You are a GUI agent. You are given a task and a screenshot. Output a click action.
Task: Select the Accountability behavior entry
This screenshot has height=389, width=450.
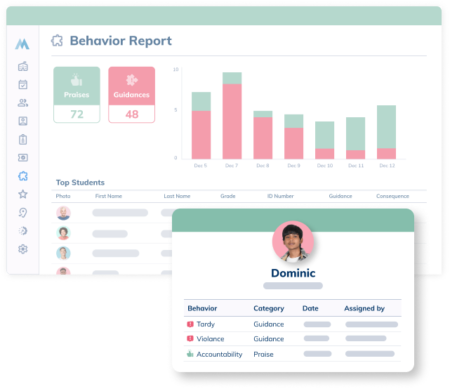pos(219,354)
